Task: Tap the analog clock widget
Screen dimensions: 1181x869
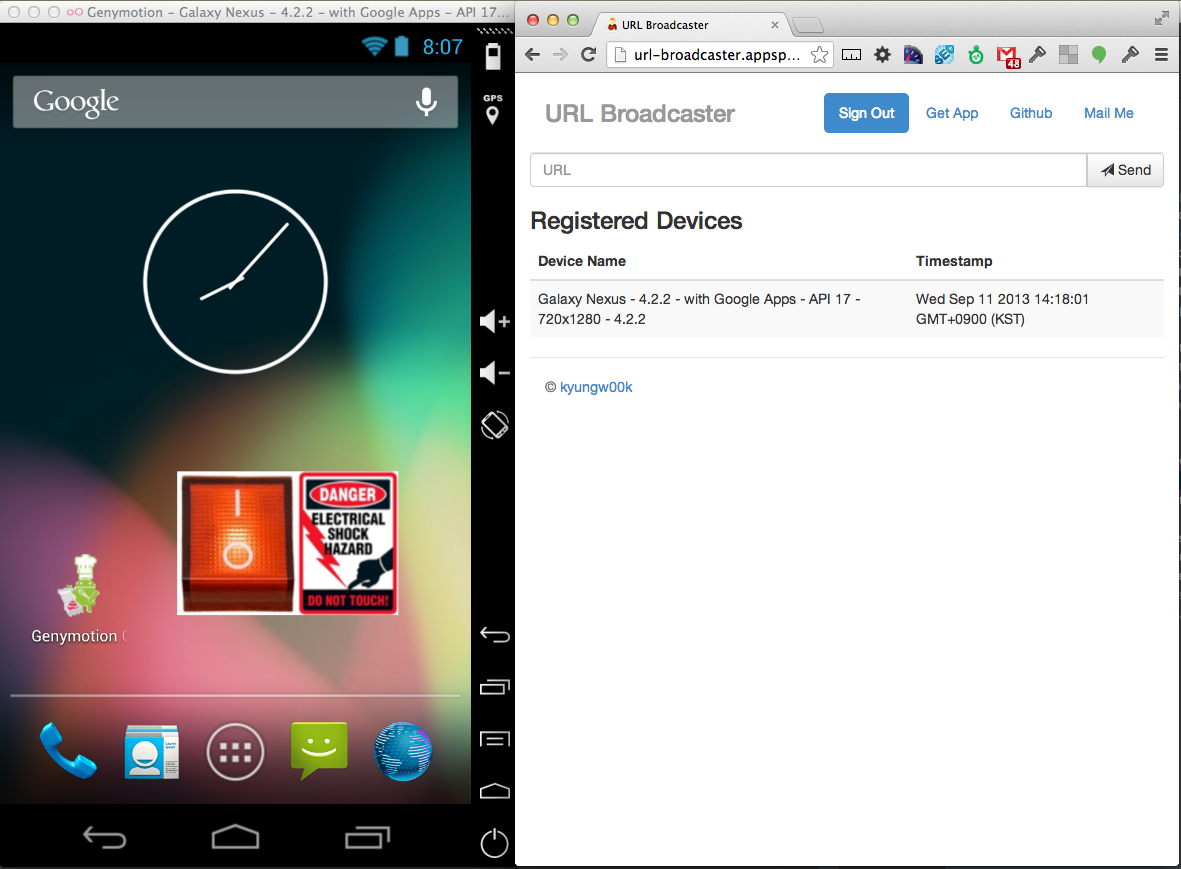Action: coord(235,282)
